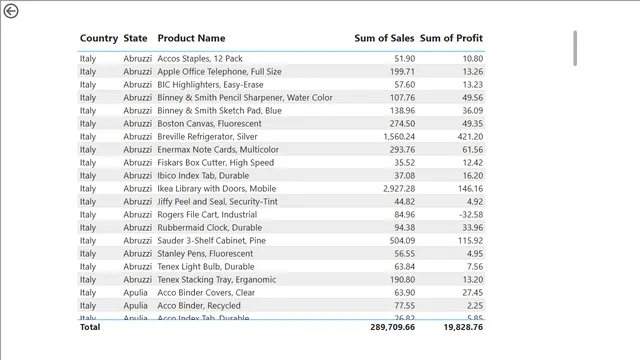Sort by Product Name column header
This screenshot has height=360, width=640.
pos(191,38)
